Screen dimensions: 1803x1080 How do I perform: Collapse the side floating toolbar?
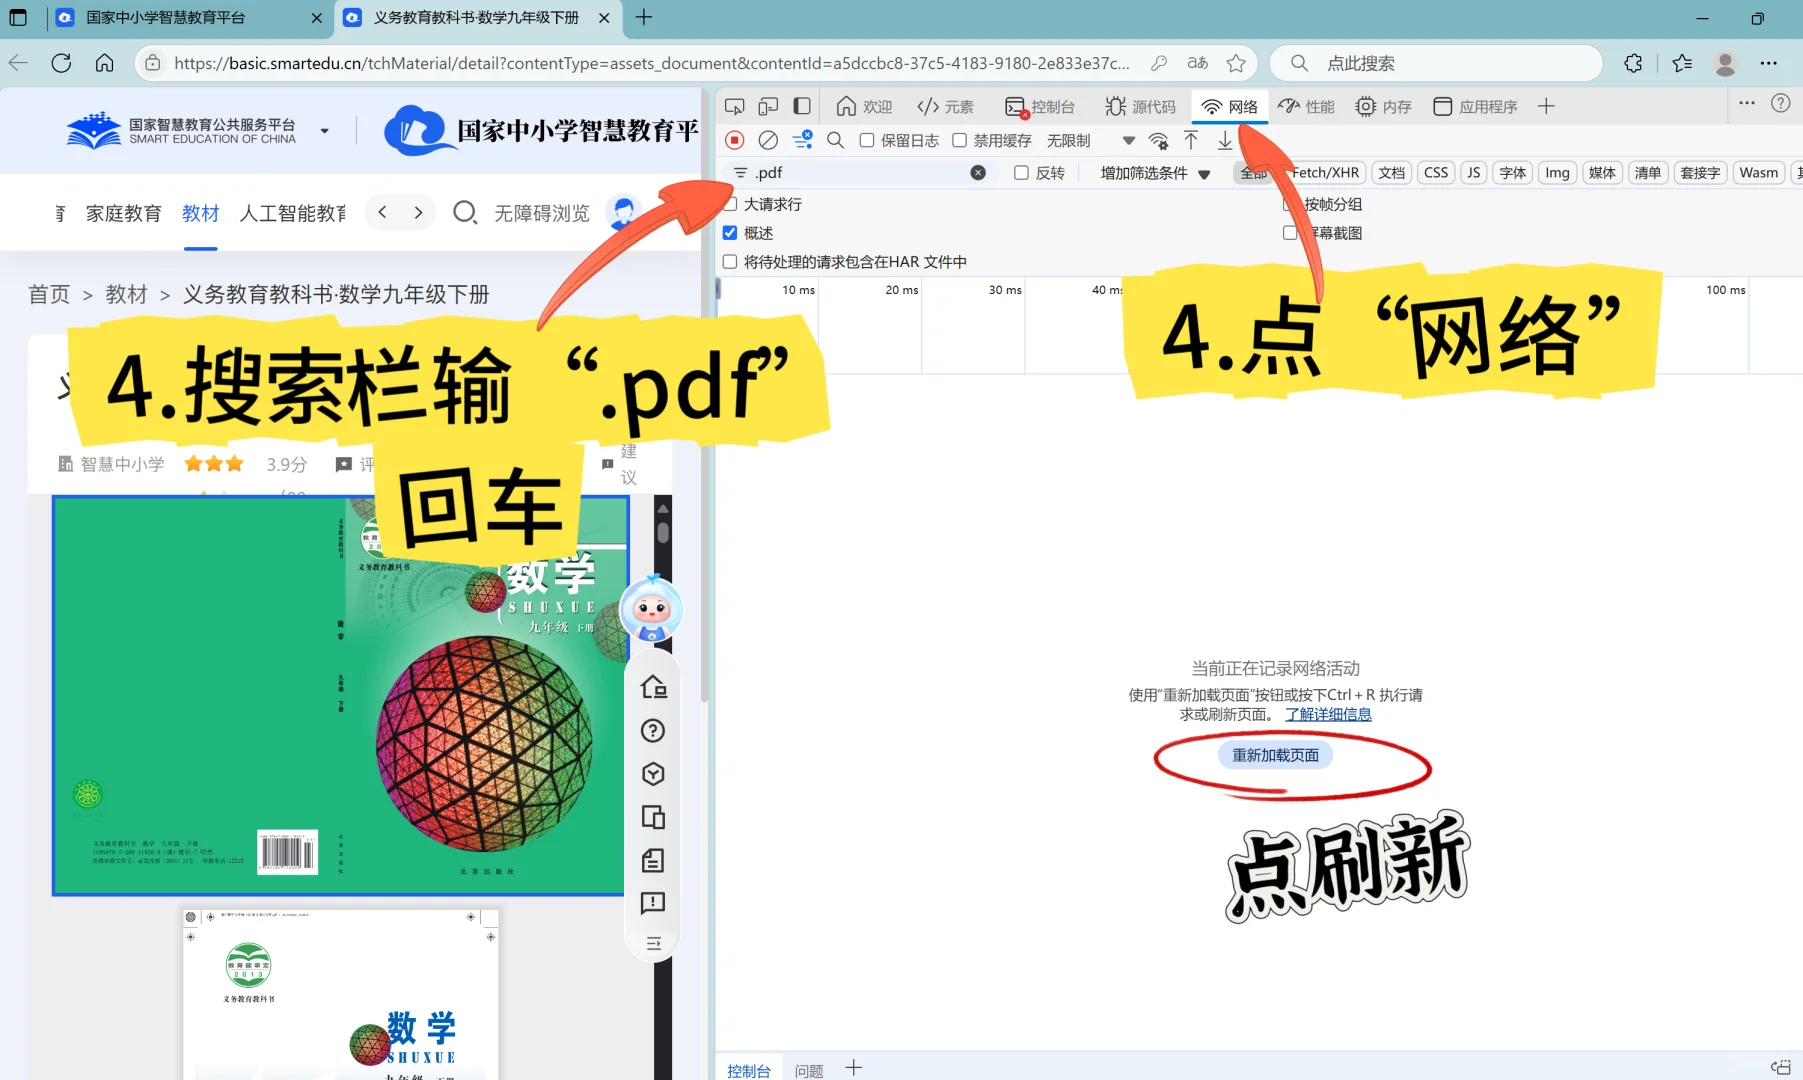point(653,943)
